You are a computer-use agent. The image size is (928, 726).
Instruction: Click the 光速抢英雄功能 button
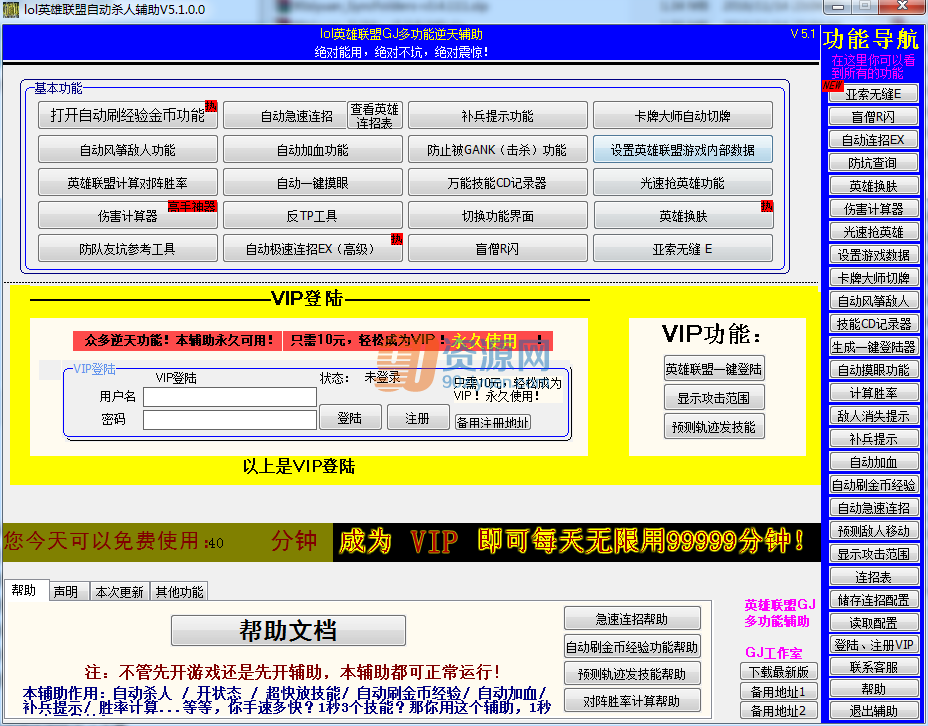point(683,182)
